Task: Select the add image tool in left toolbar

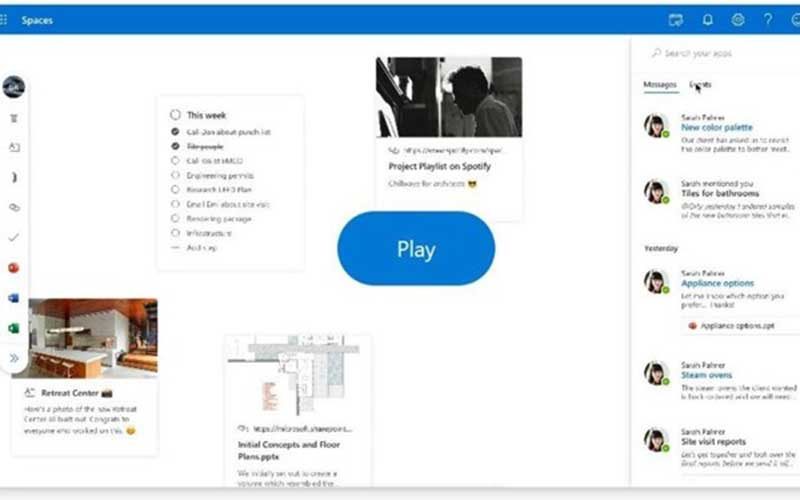Action: click(x=14, y=147)
